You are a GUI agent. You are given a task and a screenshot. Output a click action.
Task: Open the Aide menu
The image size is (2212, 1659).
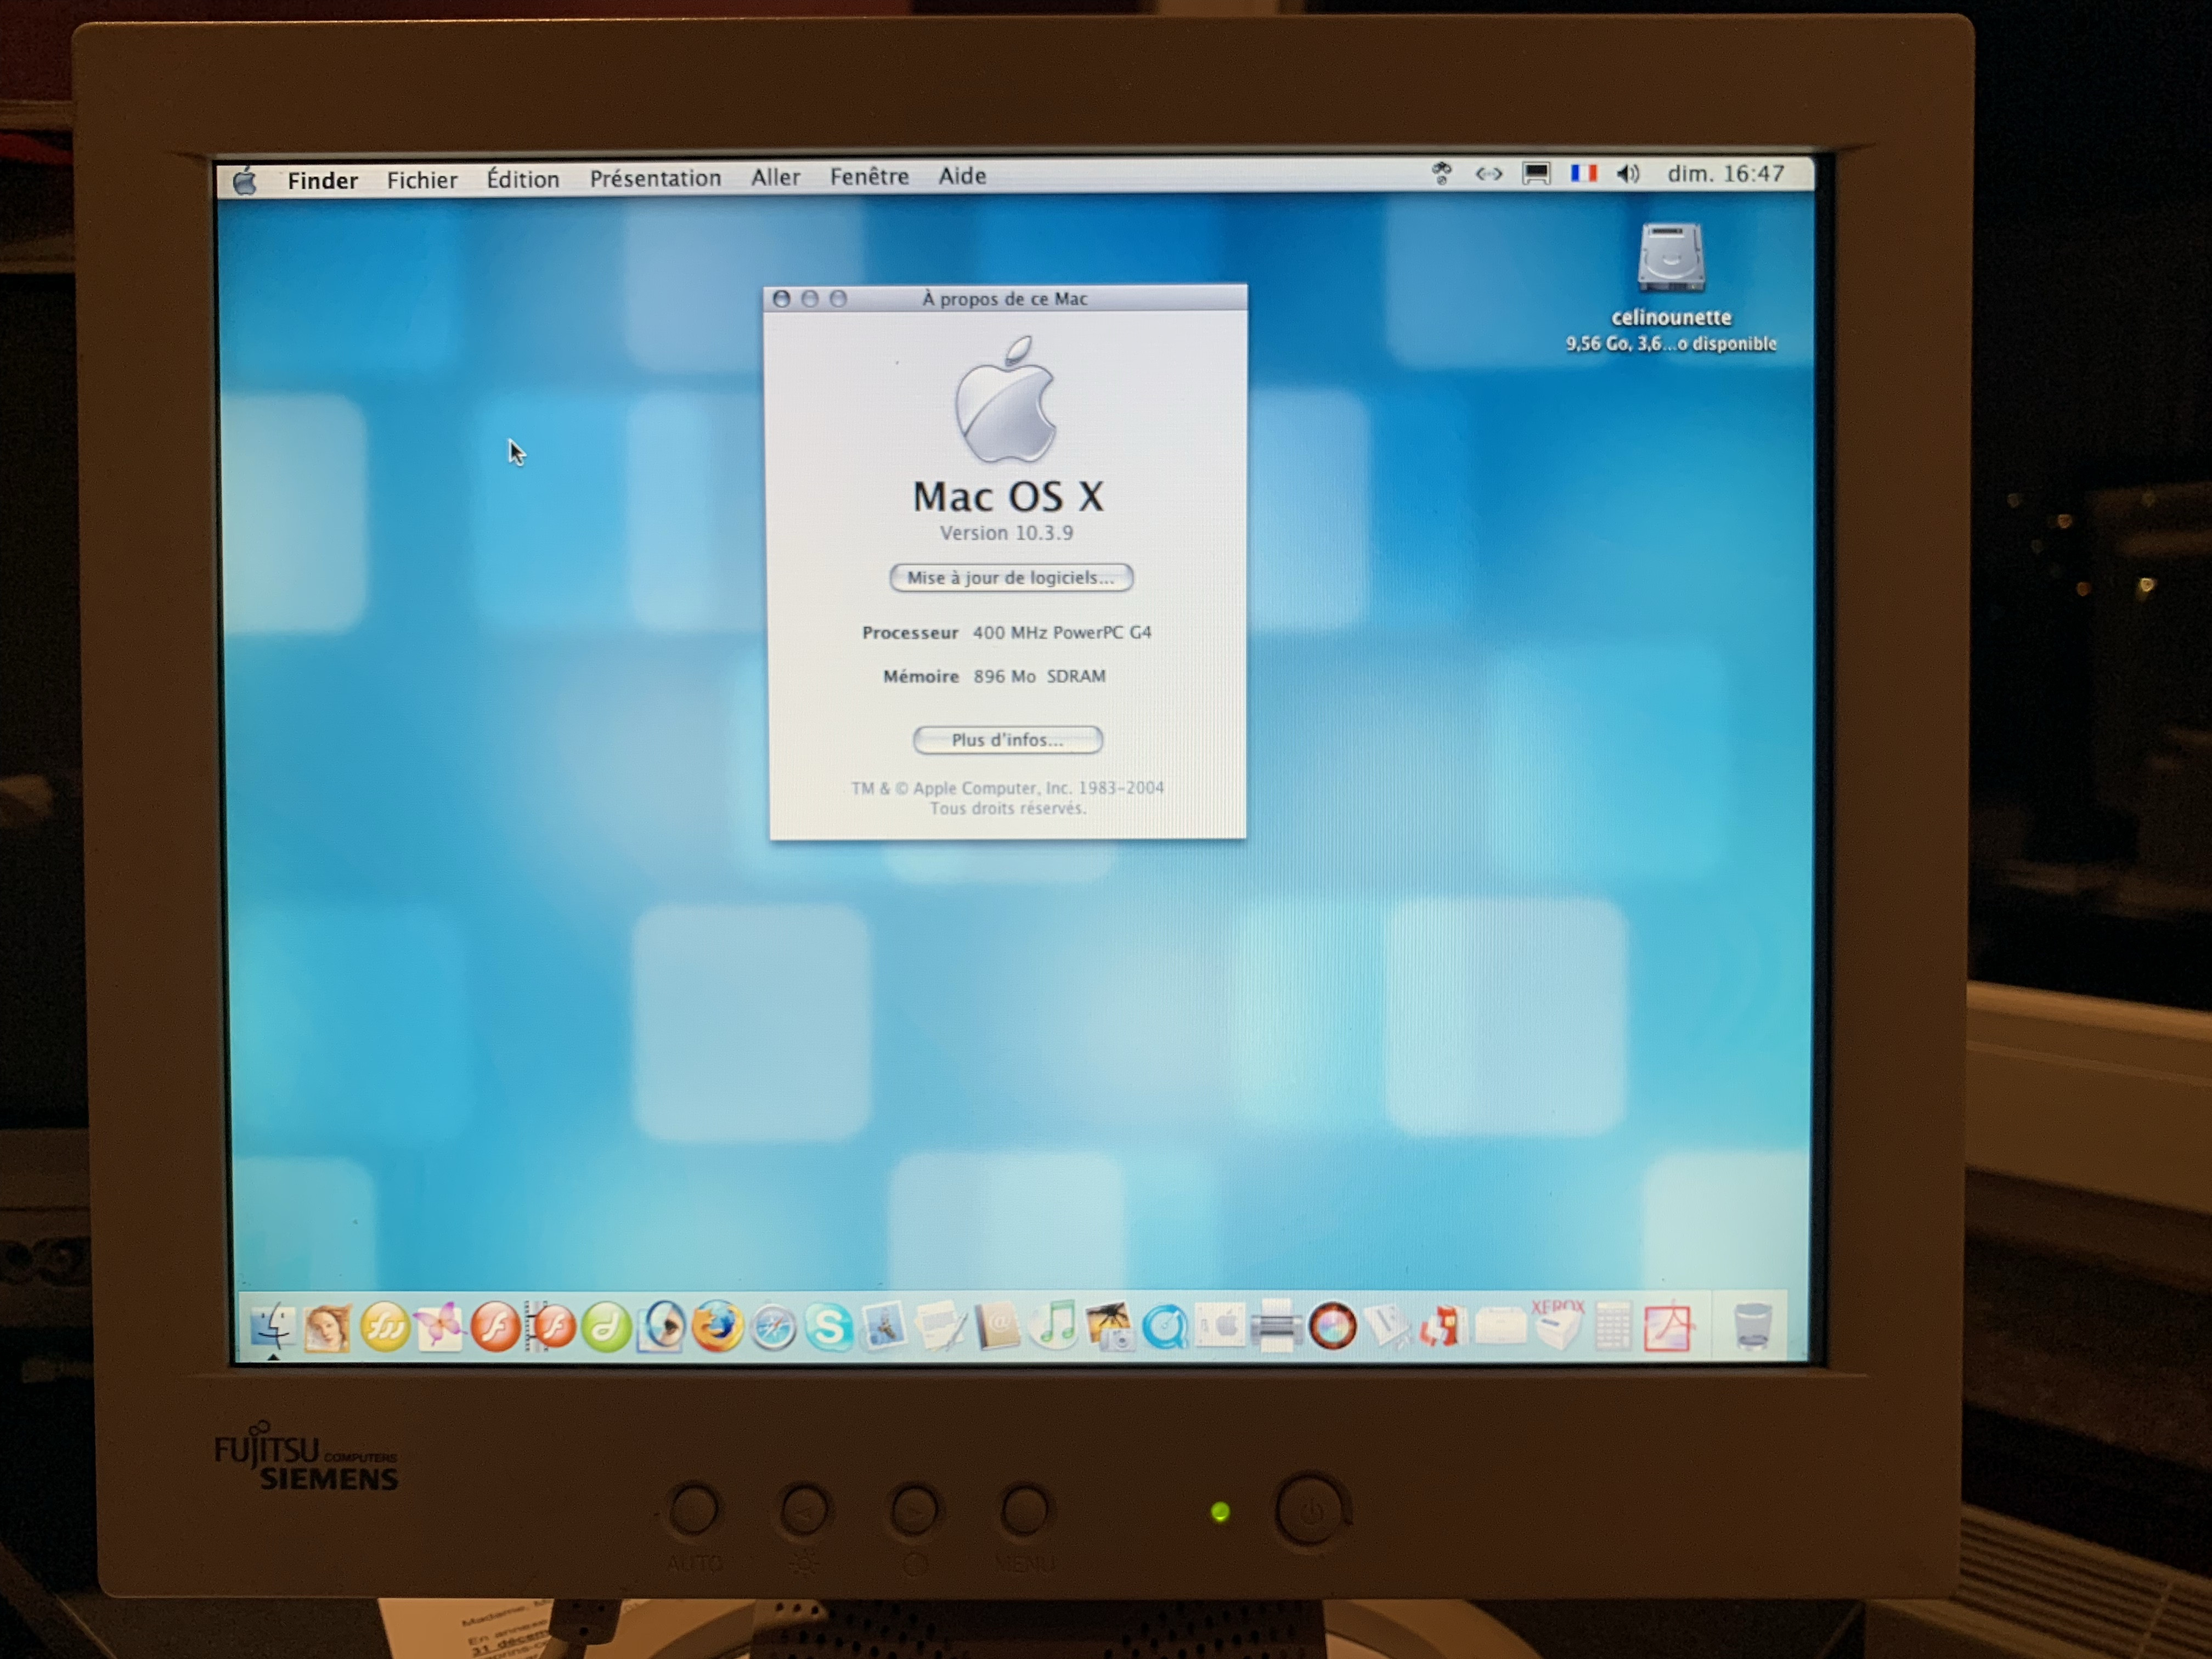point(962,176)
